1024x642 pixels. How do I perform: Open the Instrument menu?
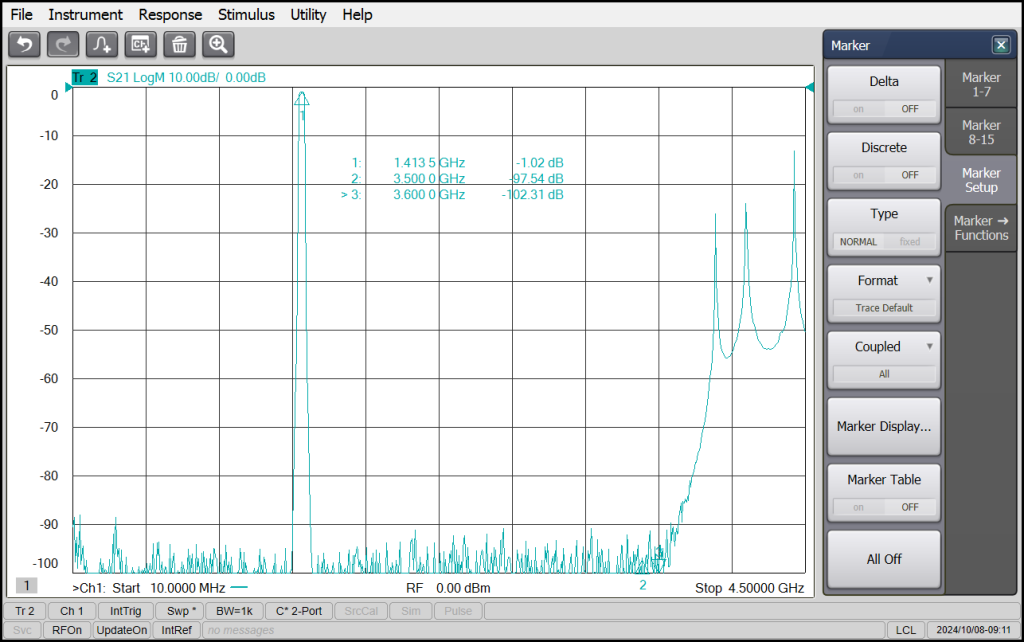point(86,14)
